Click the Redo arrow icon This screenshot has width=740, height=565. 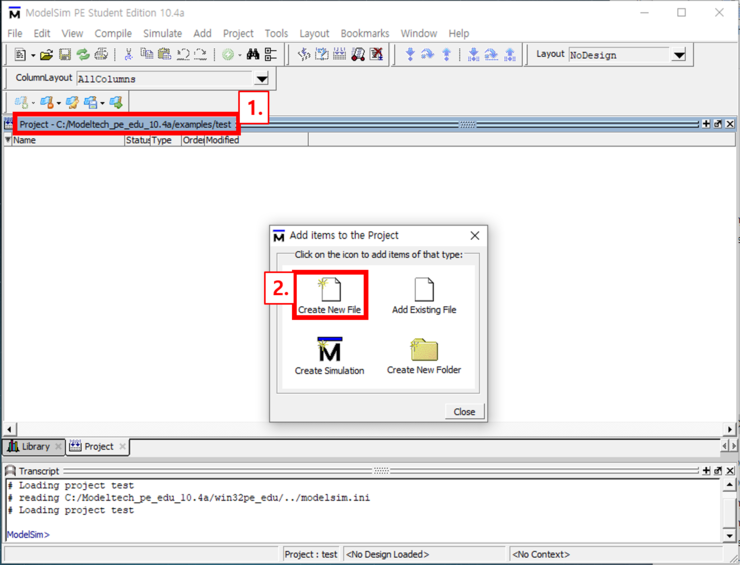click(x=200, y=55)
